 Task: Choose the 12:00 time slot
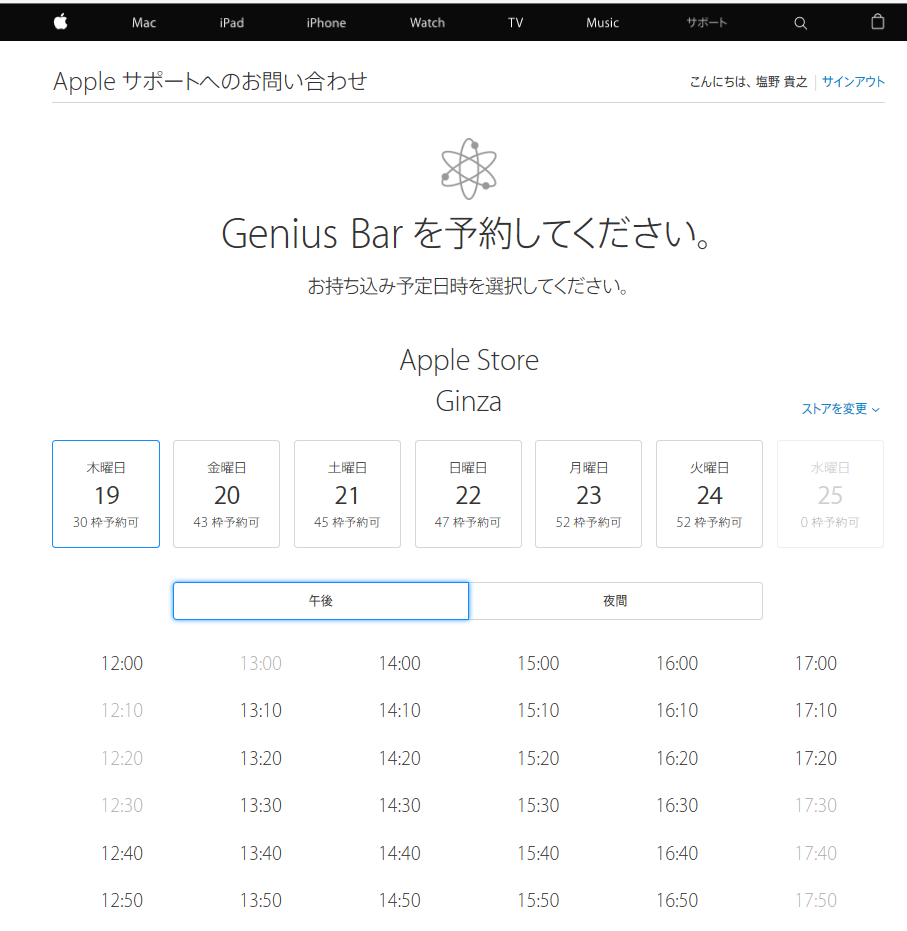coord(122,663)
